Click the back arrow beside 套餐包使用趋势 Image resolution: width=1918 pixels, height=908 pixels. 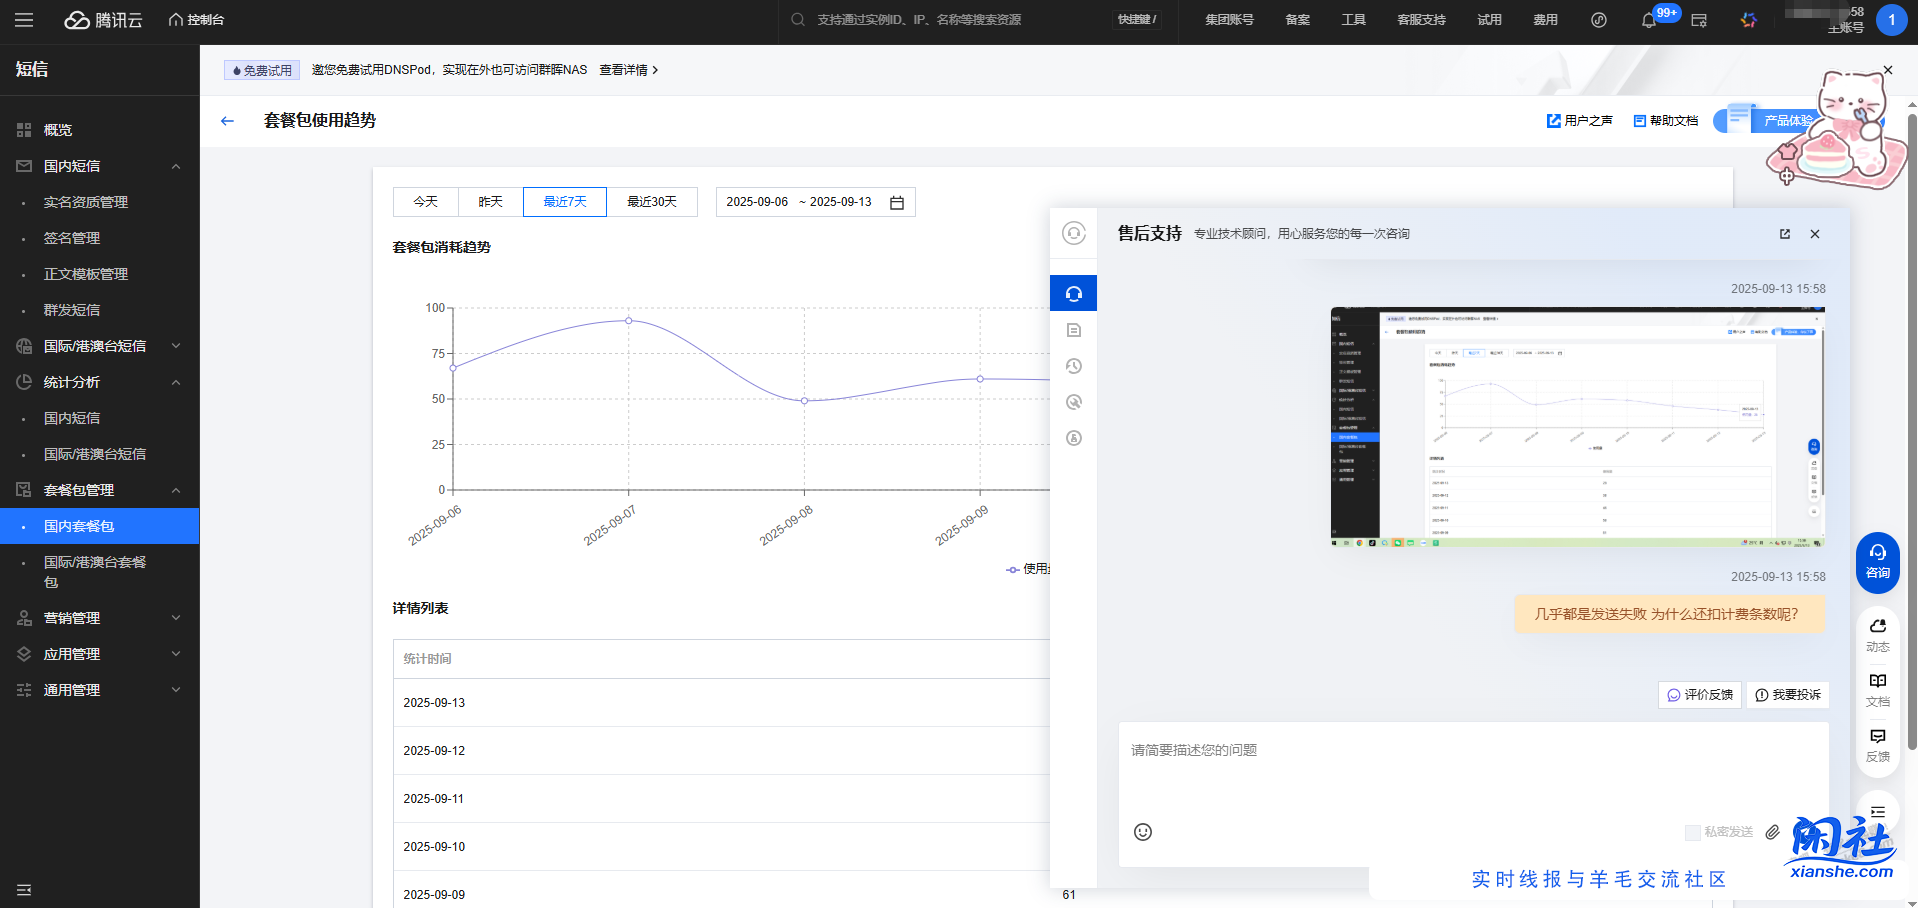(227, 121)
